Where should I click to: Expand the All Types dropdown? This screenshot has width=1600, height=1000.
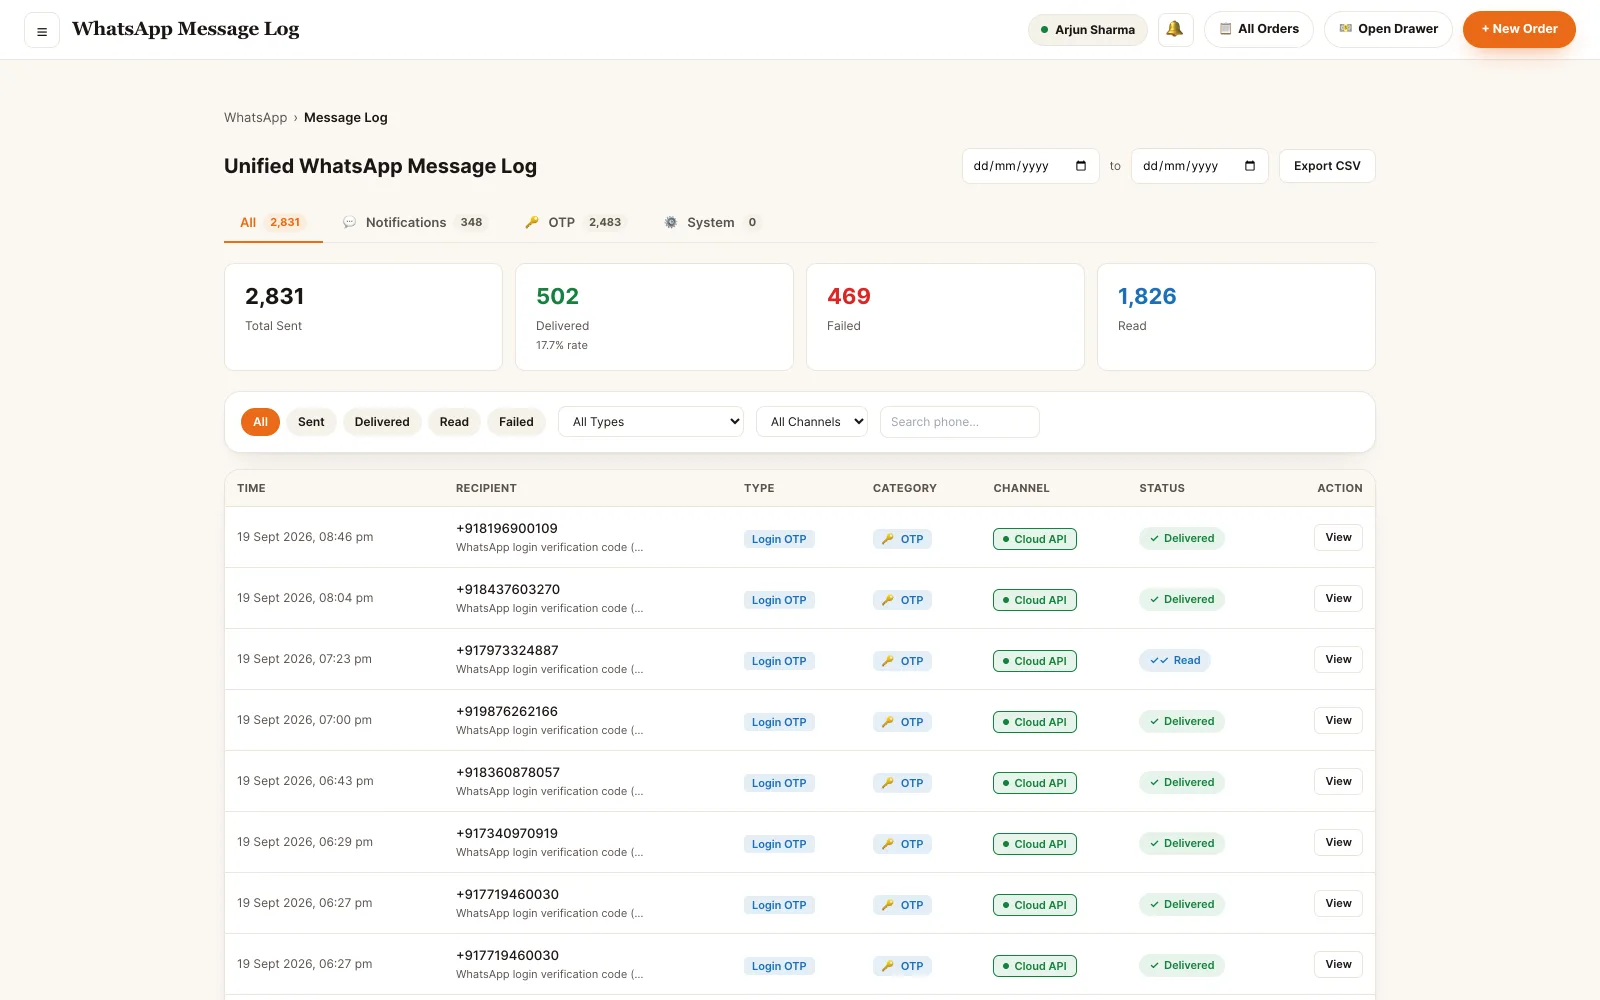tap(651, 422)
